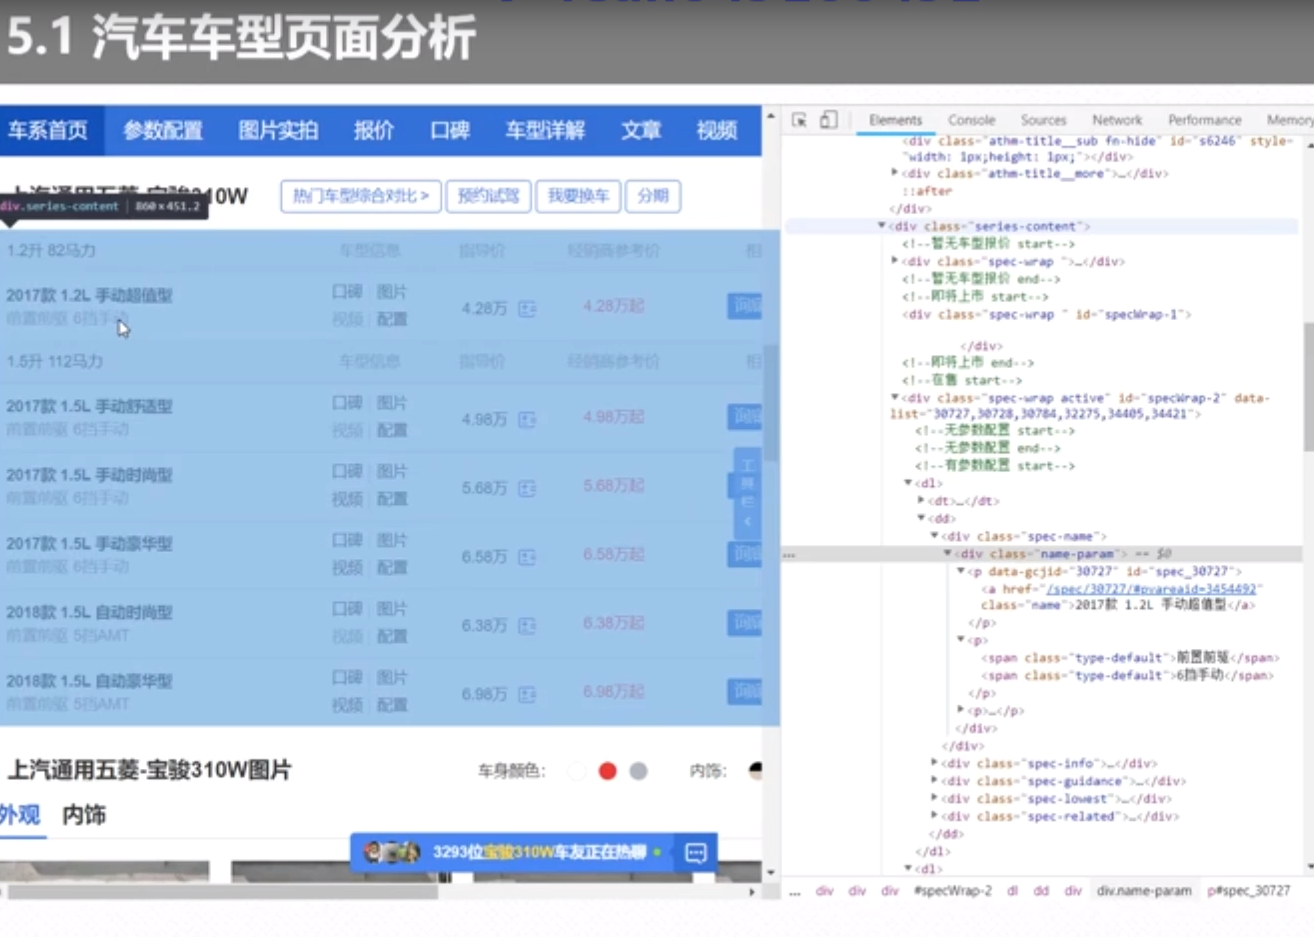Select the gray body color swatch
The image size is (1314, 937).
(638, 771)
